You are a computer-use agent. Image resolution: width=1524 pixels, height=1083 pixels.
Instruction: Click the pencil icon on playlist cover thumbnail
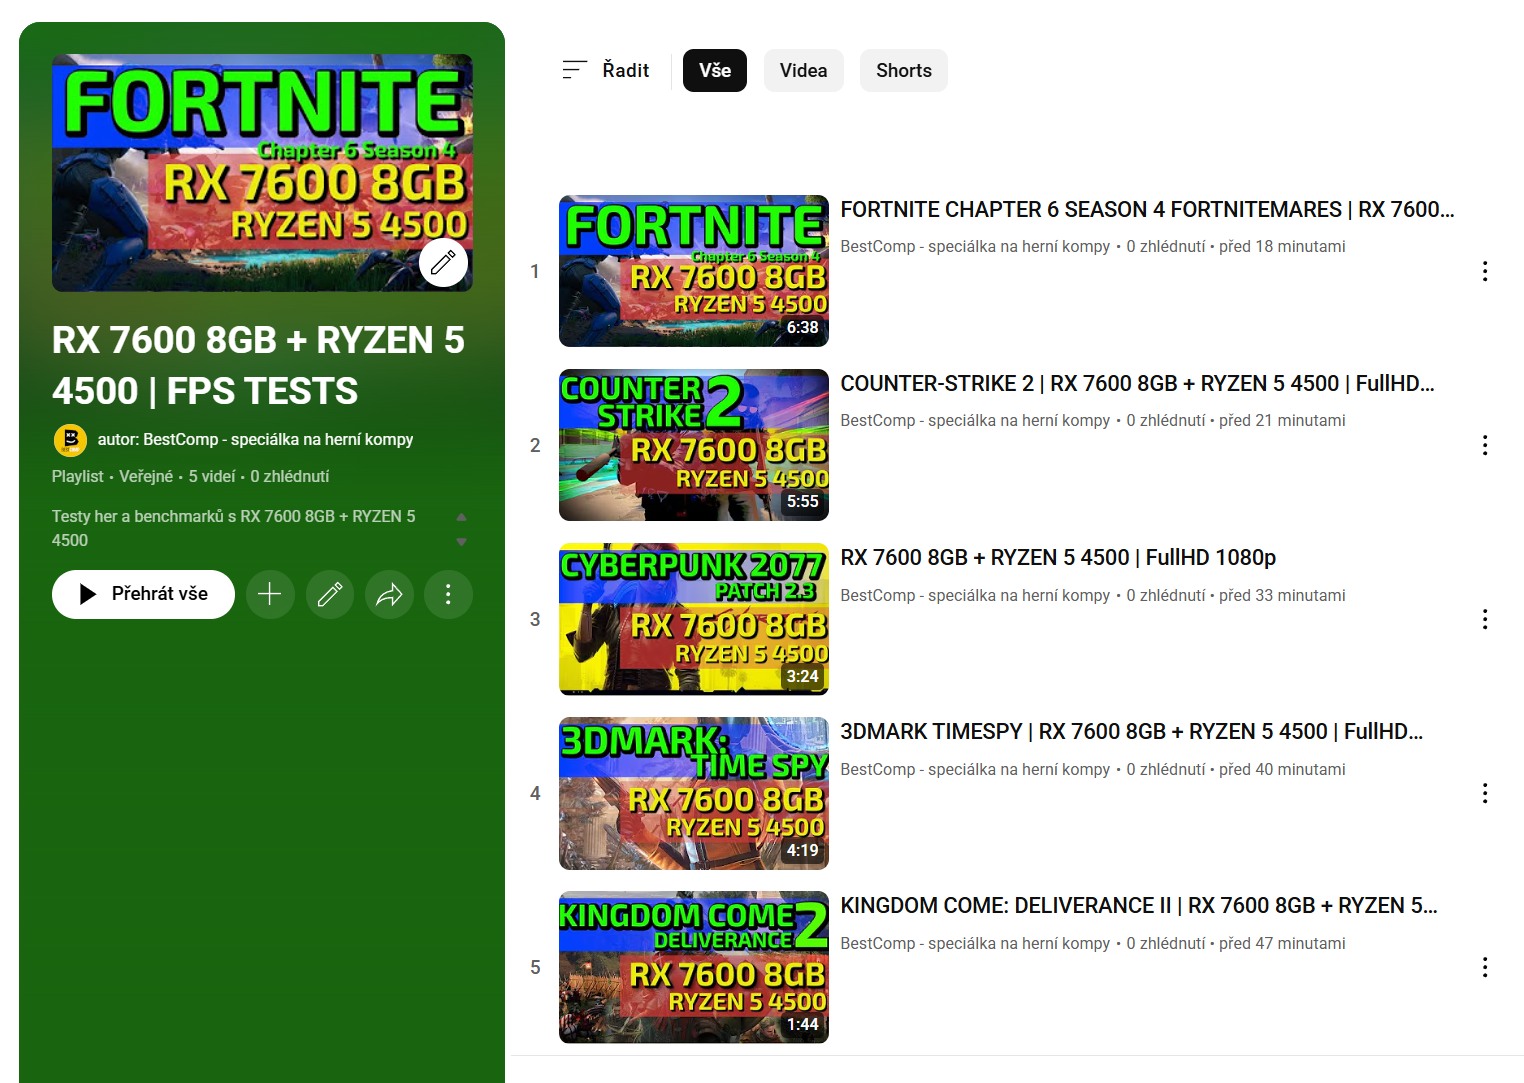coord(443,263)
